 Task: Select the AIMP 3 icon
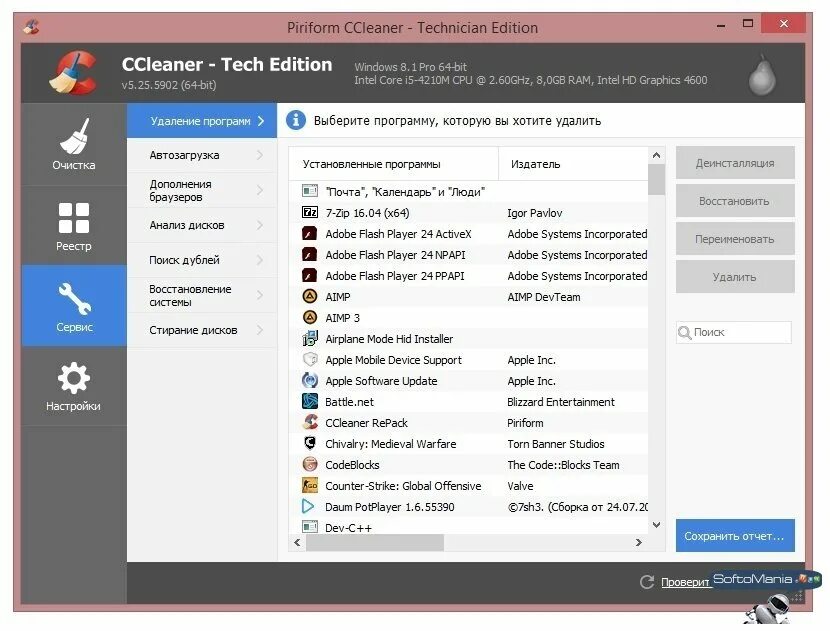point(310,318)
